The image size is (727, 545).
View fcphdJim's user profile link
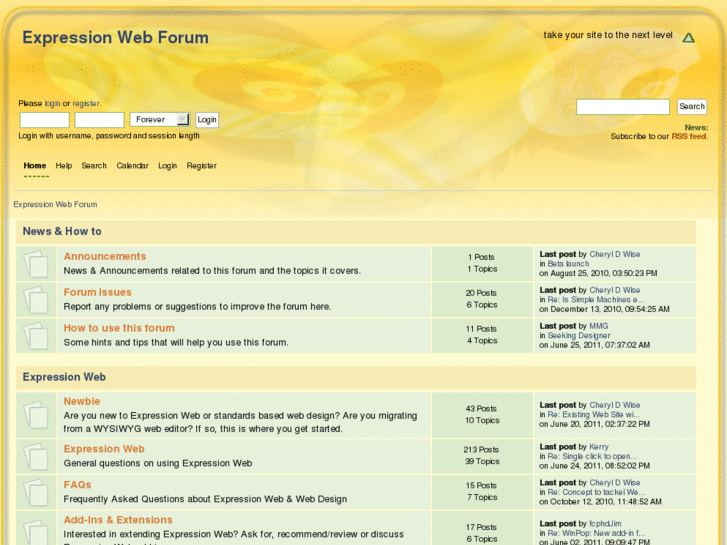point(605,524)
